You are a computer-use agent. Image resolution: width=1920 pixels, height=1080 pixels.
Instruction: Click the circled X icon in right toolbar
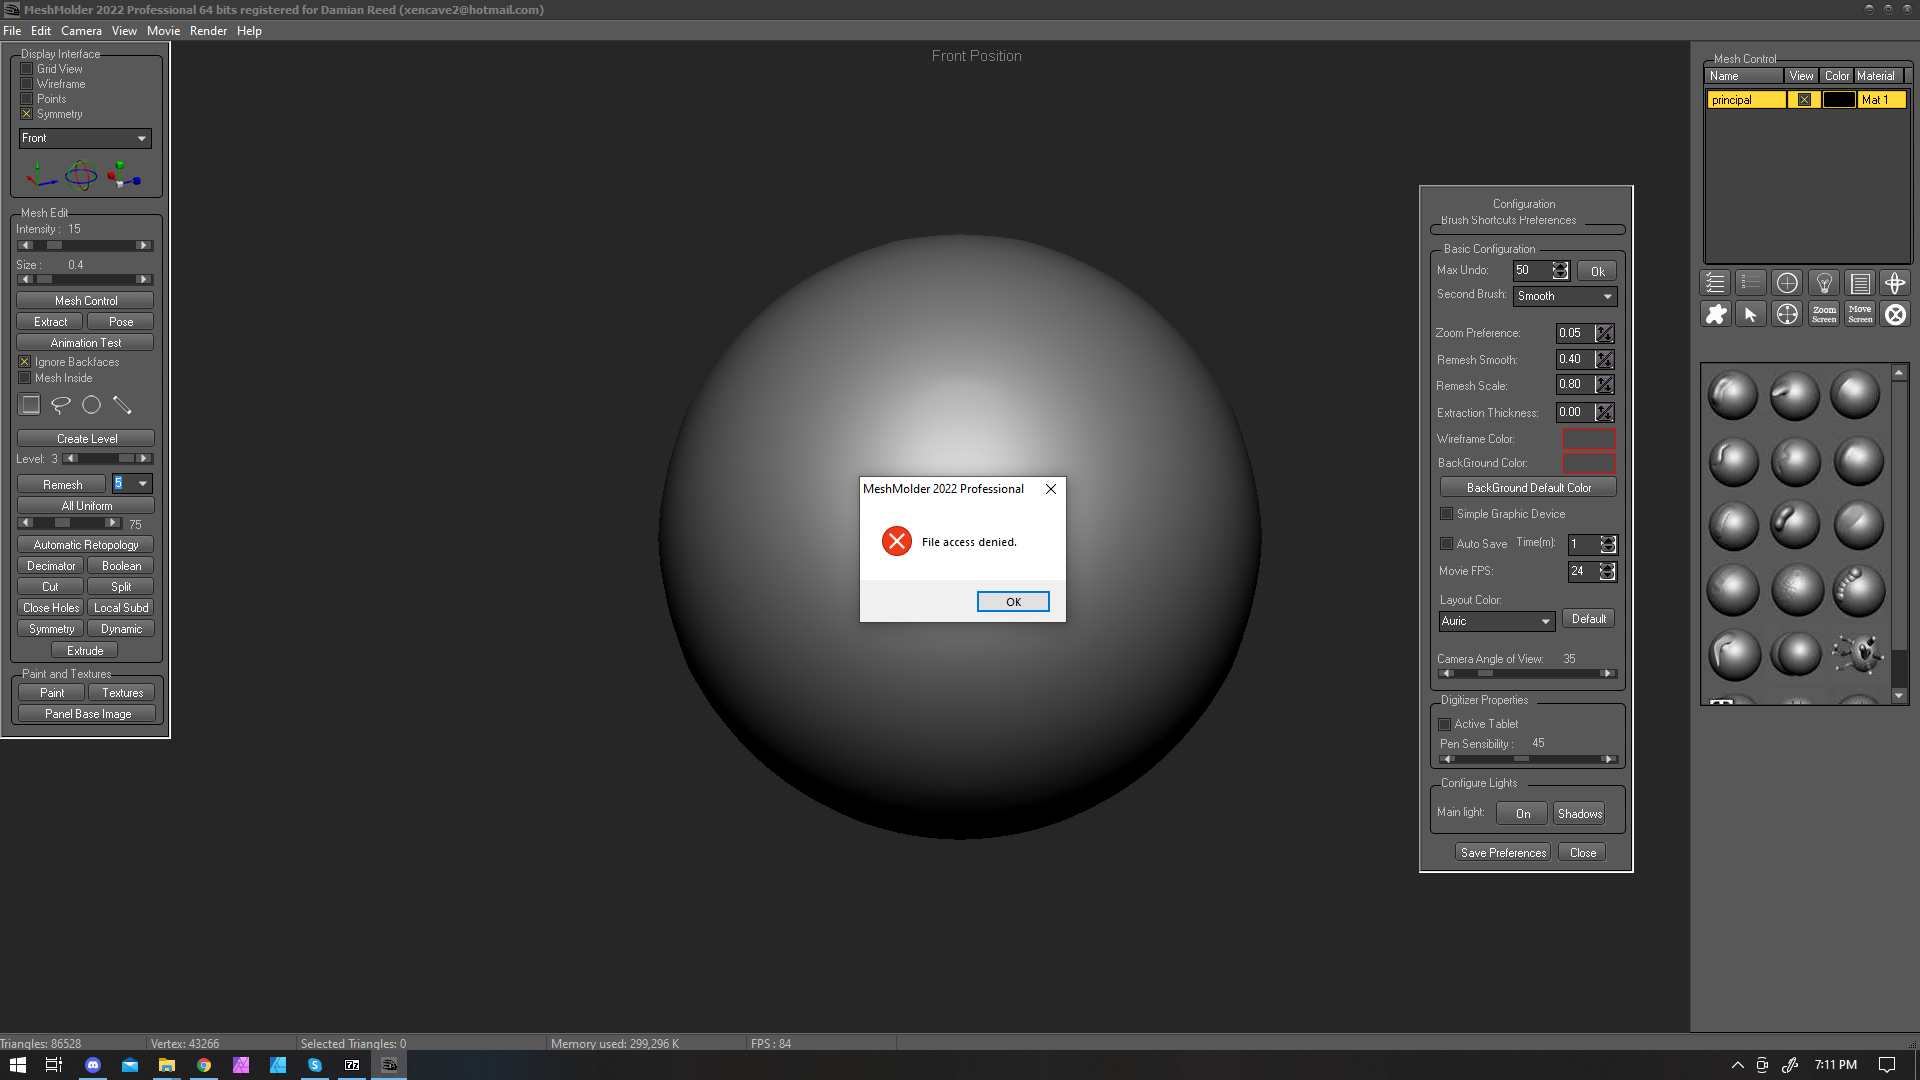tap(1895, 314)
